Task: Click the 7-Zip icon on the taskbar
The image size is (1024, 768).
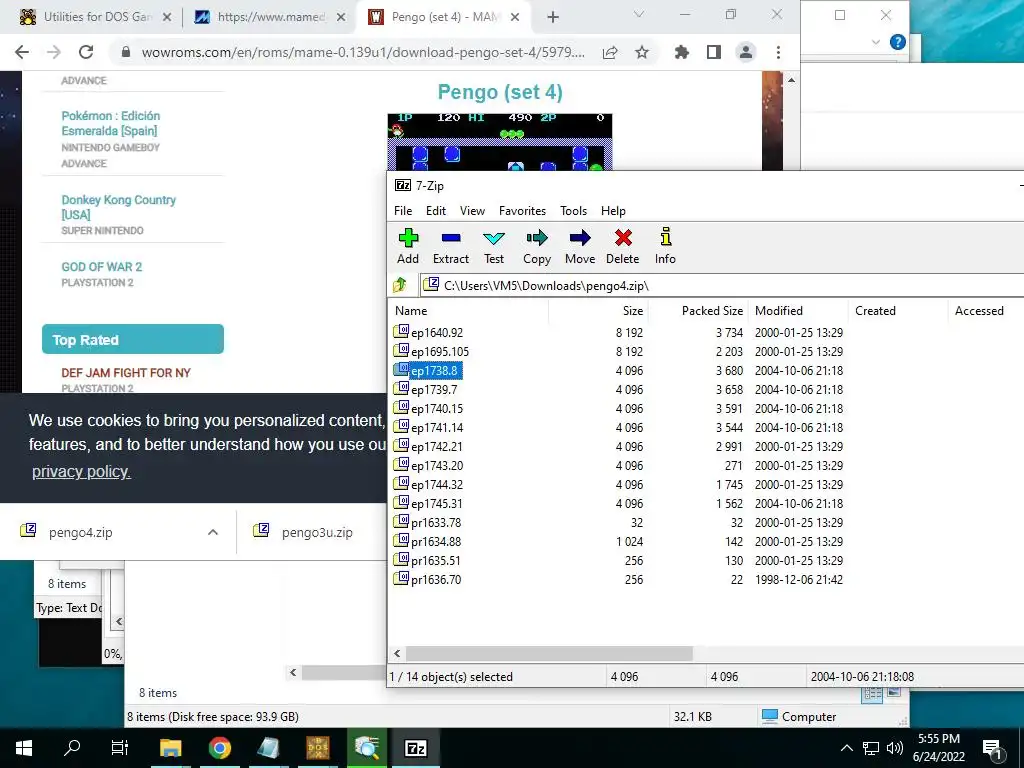Action: [x=416, y=748]
